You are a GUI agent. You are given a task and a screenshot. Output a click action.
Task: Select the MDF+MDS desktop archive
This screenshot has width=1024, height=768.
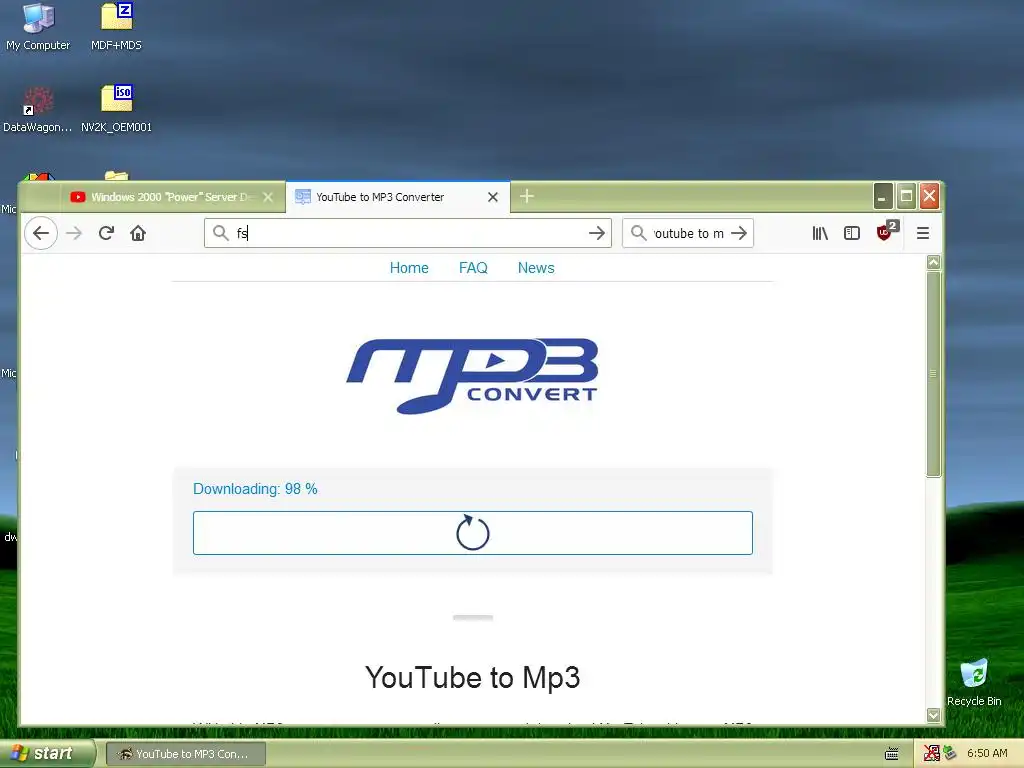(x=116, y=27)
